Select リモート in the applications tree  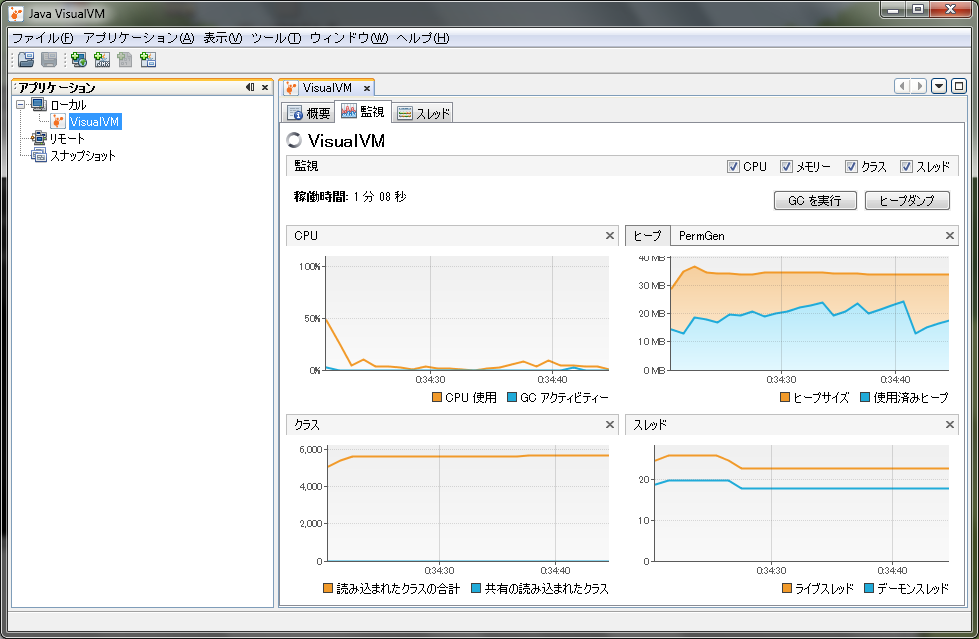(x=67, y=138)
